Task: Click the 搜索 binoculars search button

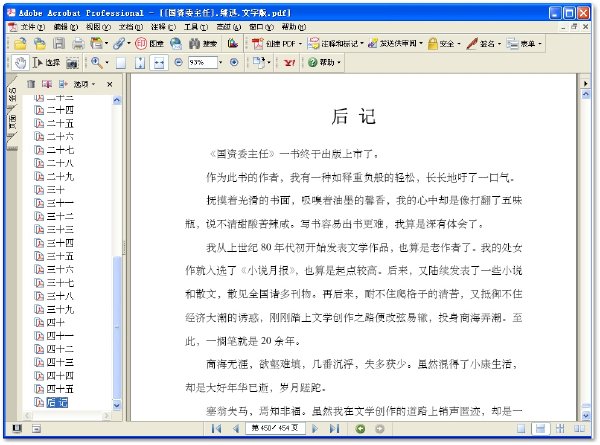Action: (203, 44)
